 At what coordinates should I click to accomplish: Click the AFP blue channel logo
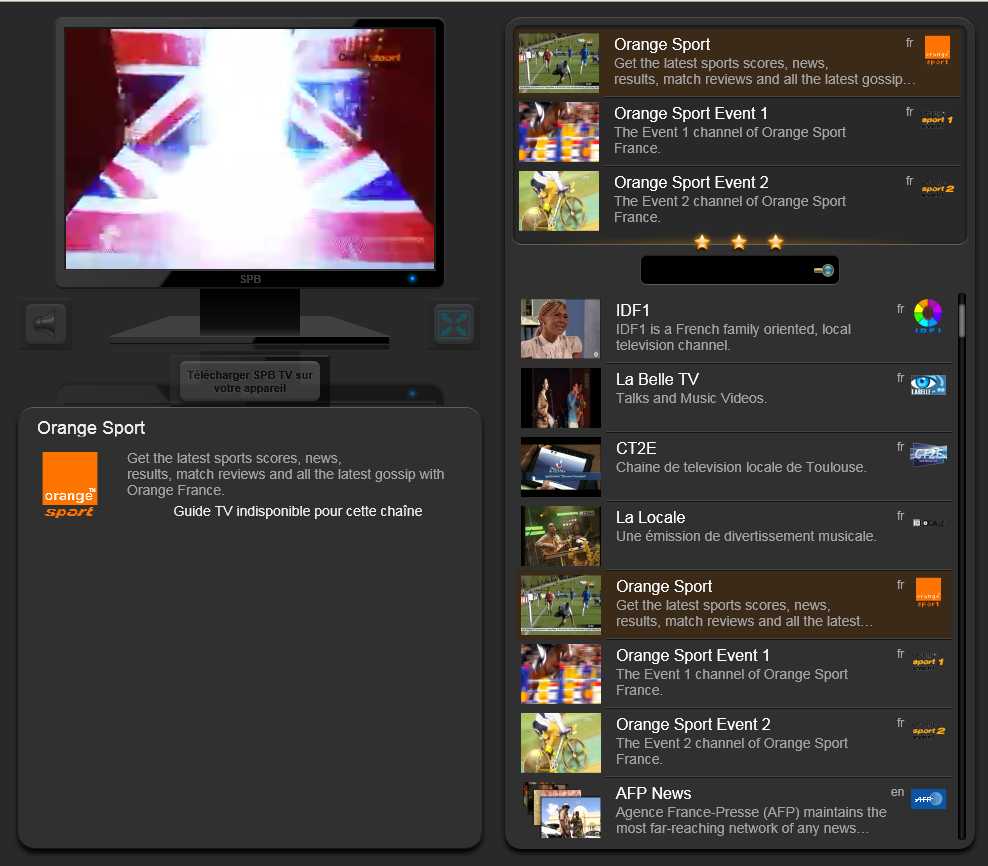tap(928, 799)
